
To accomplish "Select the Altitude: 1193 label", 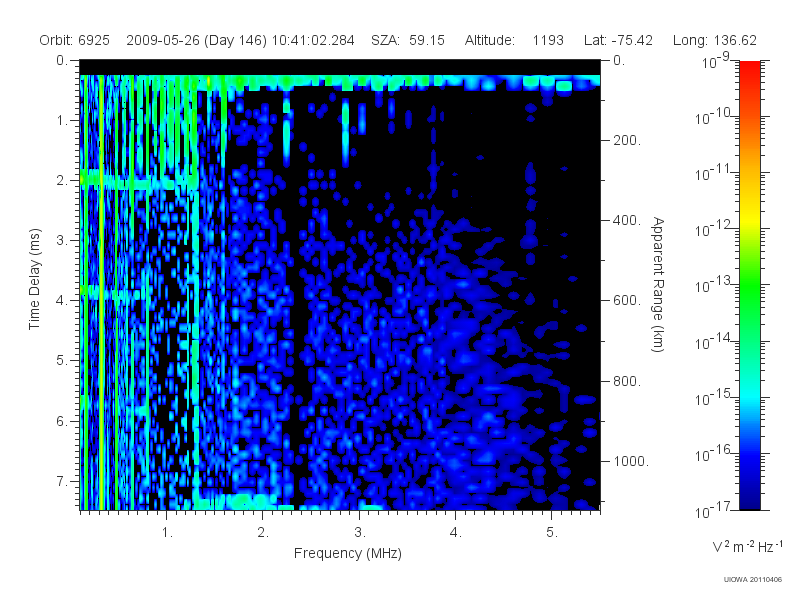I will [514, 40].
